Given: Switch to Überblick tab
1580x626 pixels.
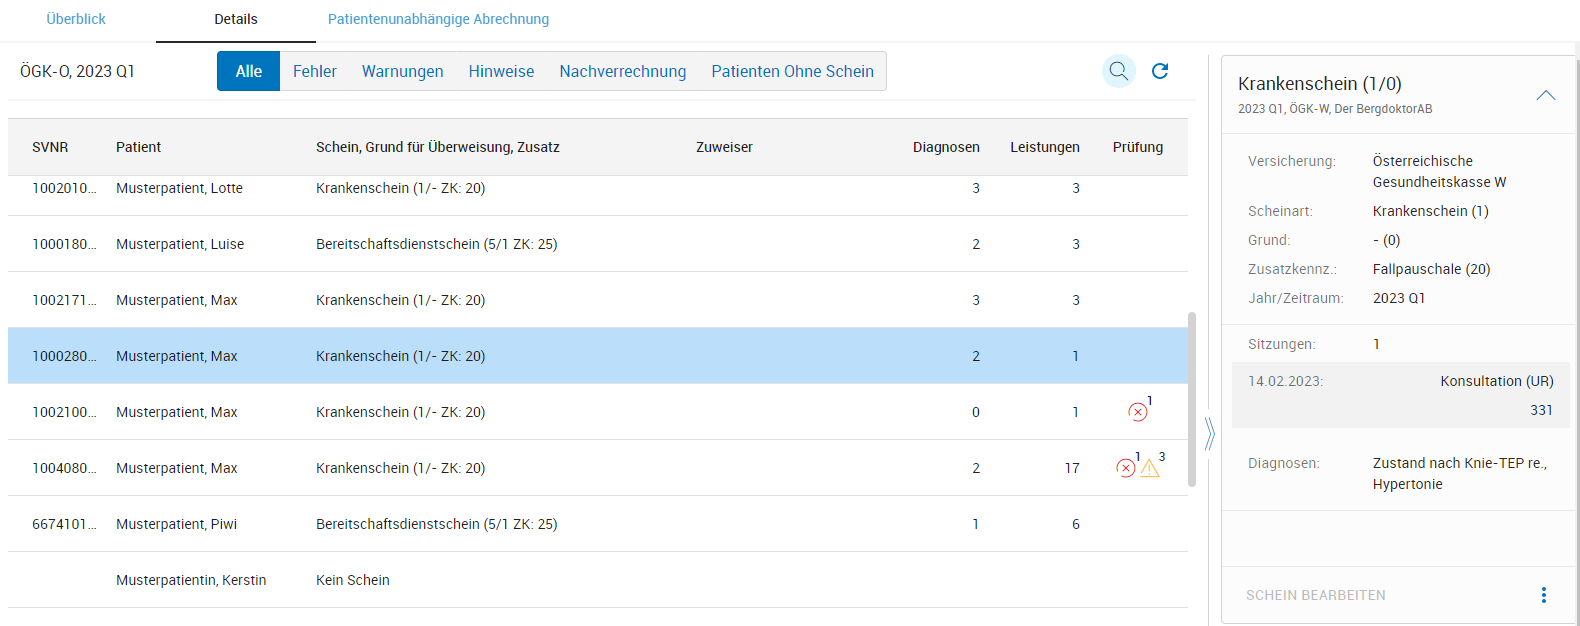Looking at the screenshot, I should 76,19.
